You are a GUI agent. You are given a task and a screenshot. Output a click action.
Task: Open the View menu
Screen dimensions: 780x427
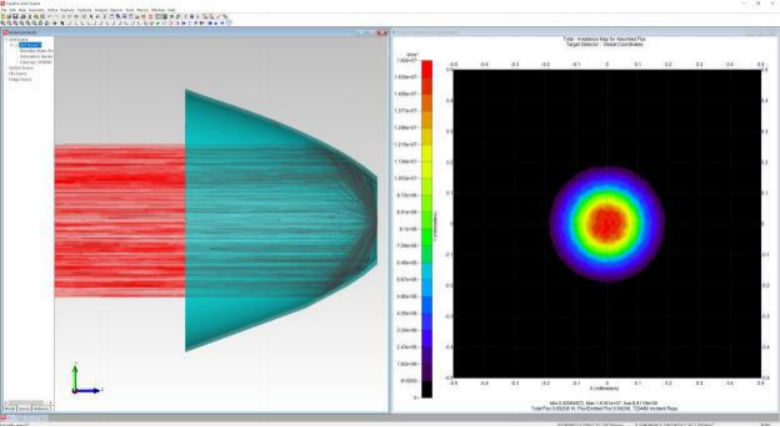pos(22,10)
